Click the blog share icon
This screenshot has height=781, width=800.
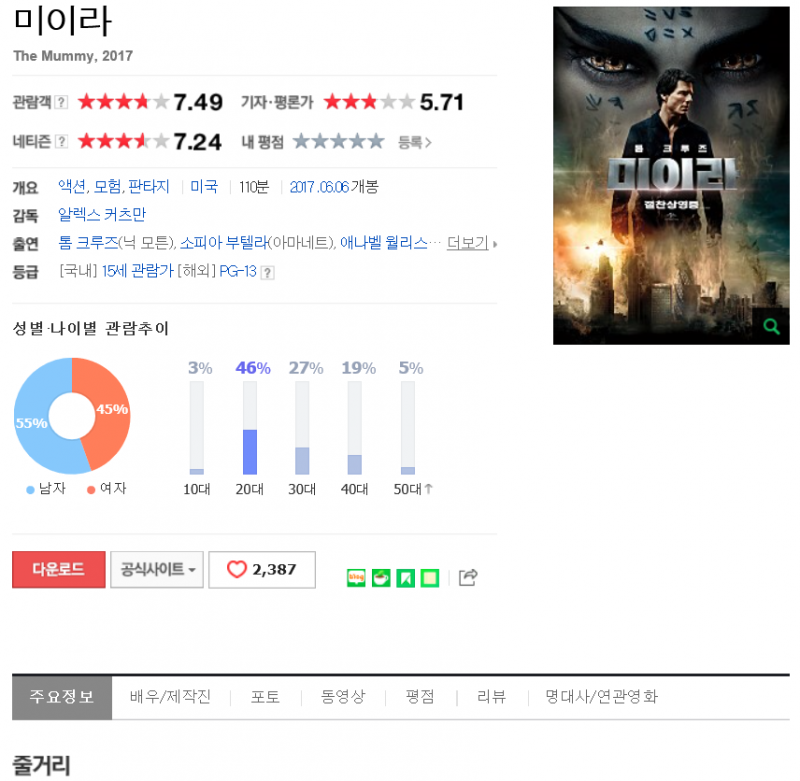(356, 578)
